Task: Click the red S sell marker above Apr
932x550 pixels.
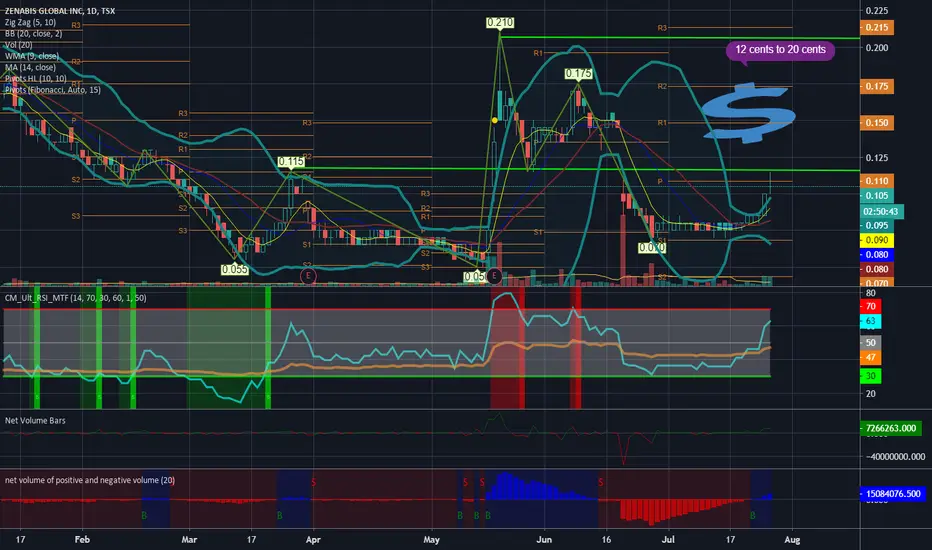Action: [313, 482]
